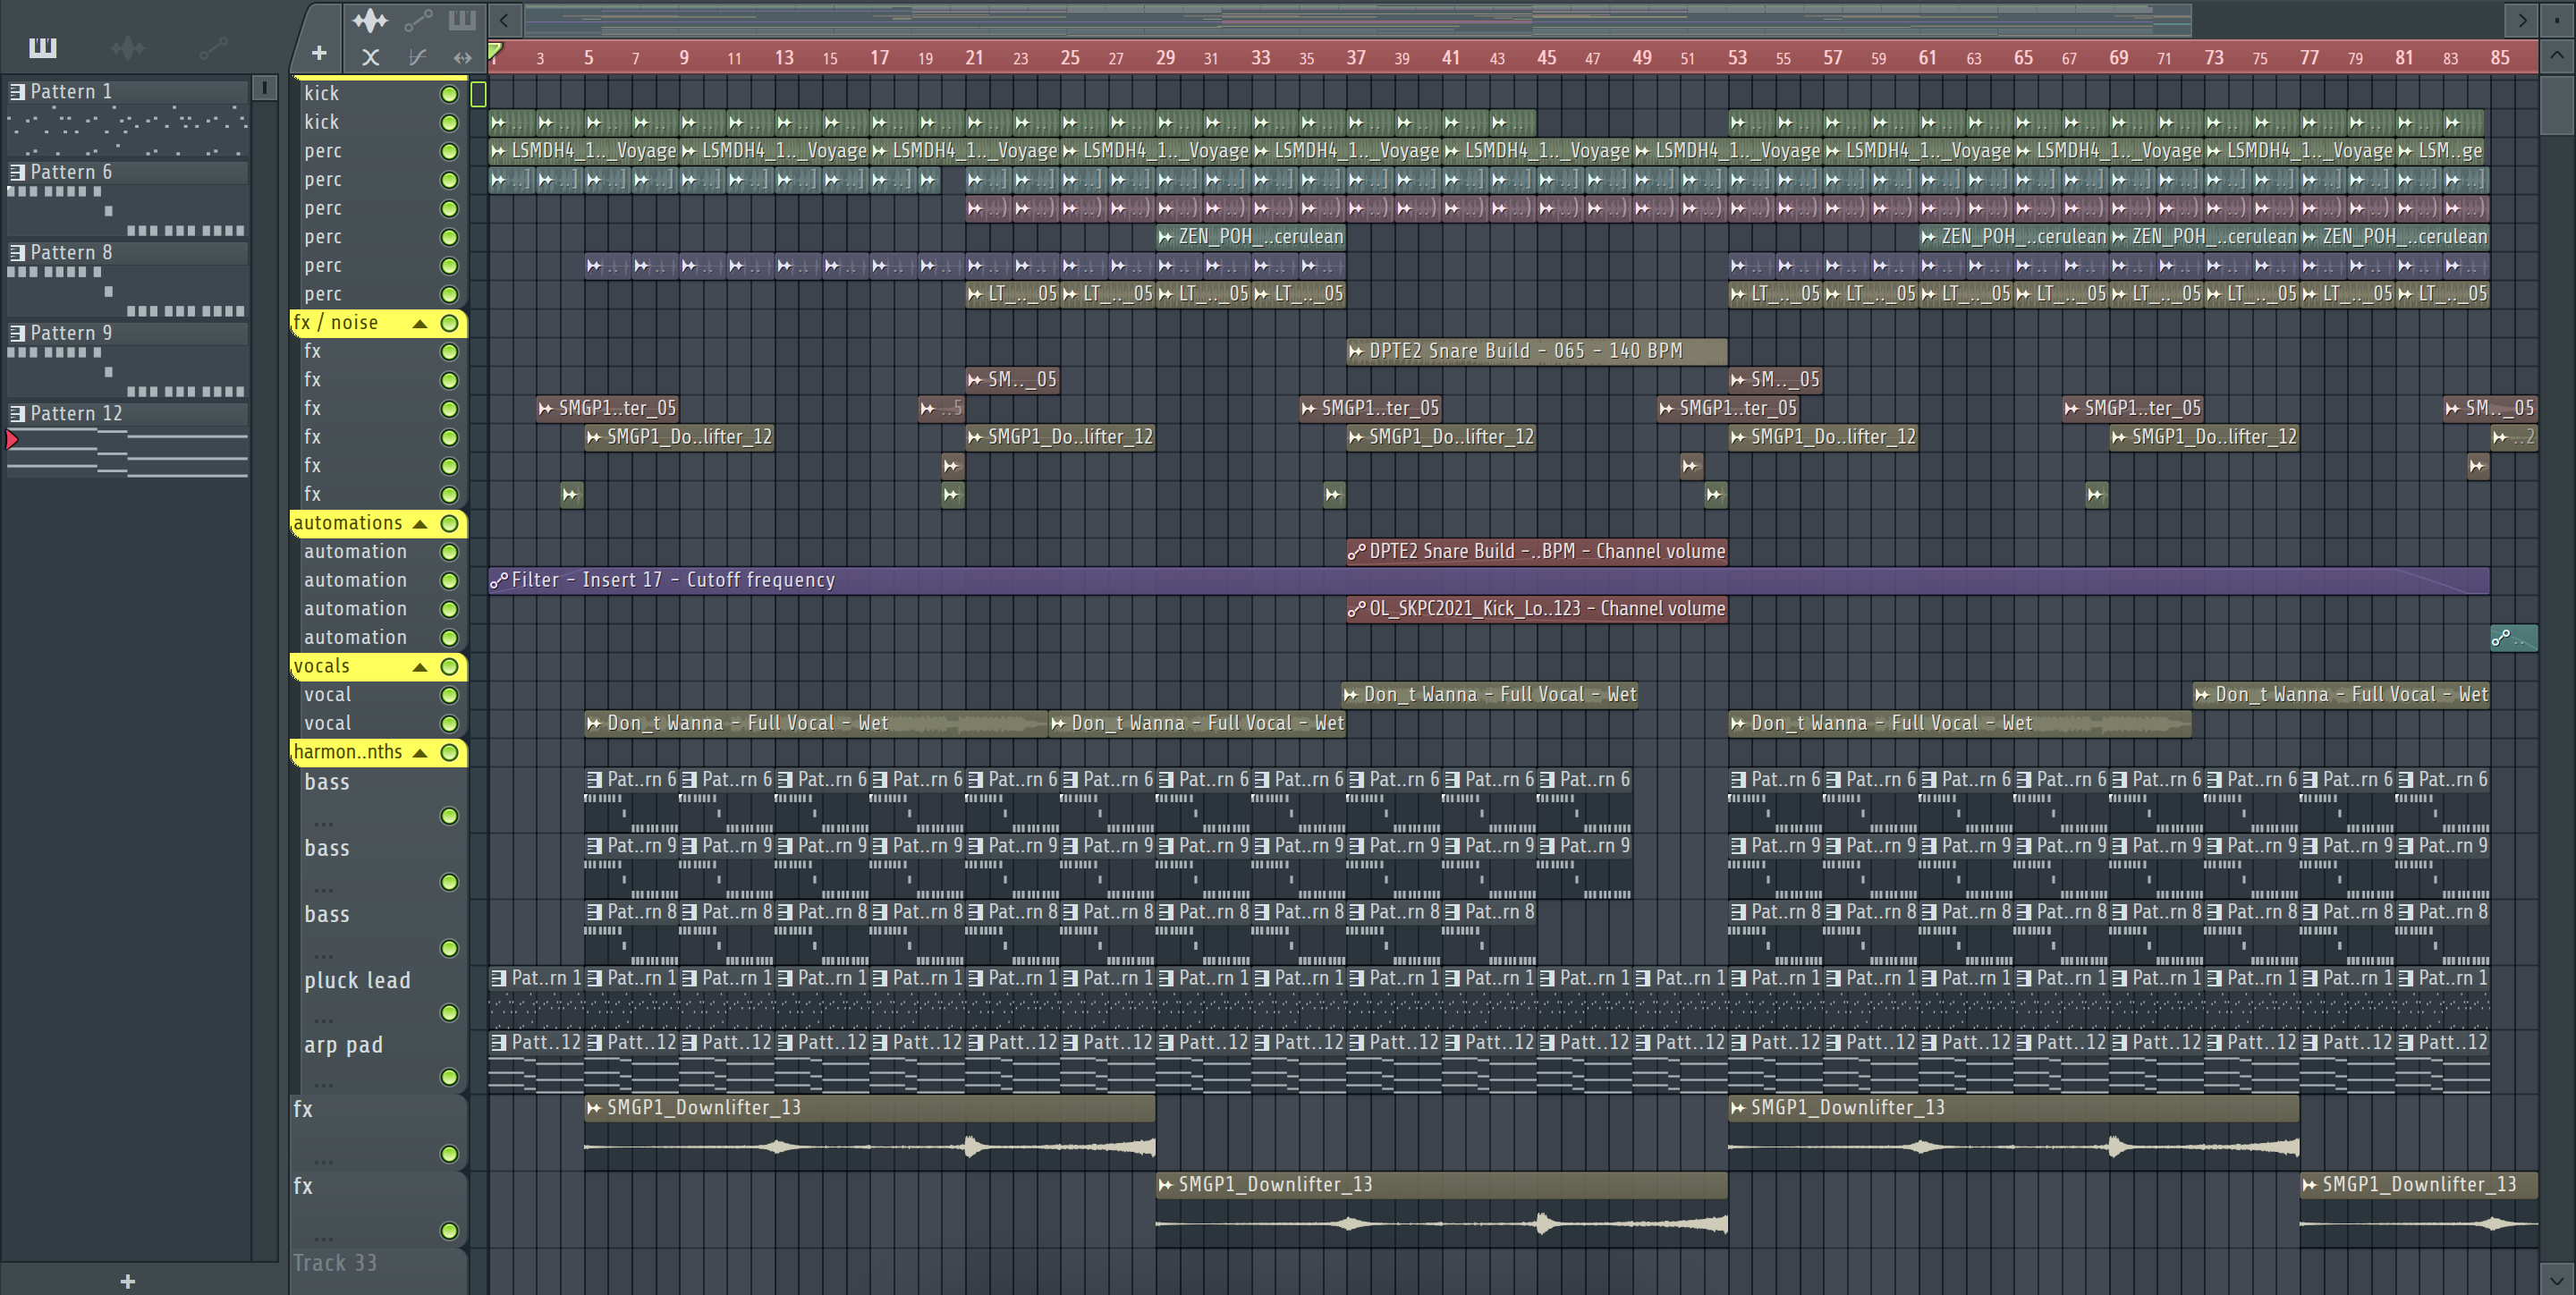Click the Pattern 8 icon in picker
The height and width of the screenshot is (1295, 2576).
point(18,253)
